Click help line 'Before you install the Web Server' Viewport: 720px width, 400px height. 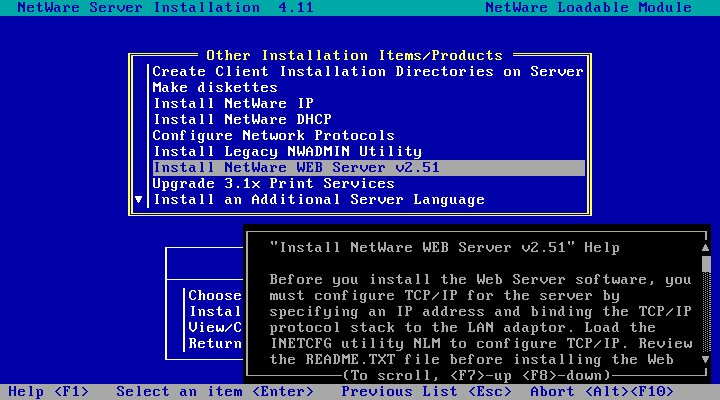coord(481,280)
